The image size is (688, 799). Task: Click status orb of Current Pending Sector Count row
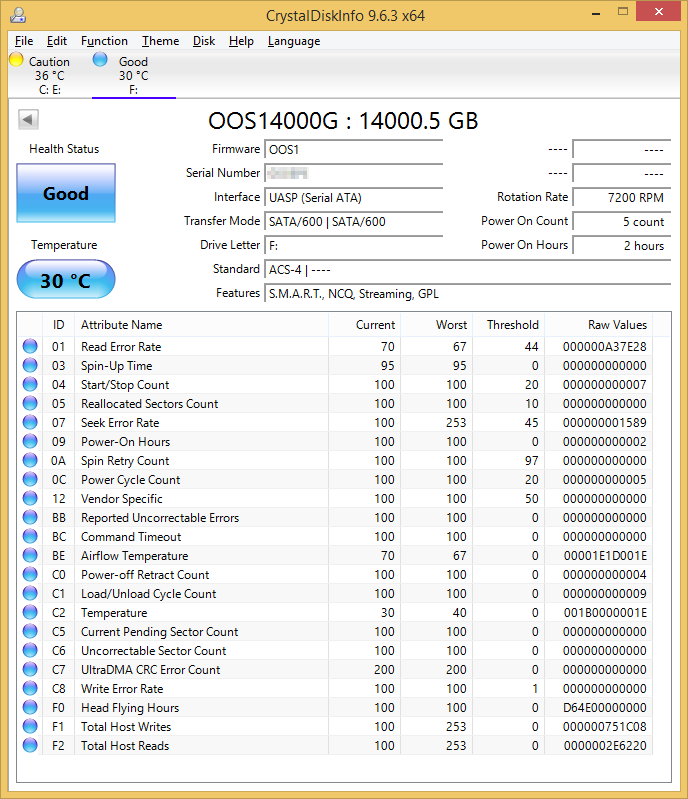(30, 631)
